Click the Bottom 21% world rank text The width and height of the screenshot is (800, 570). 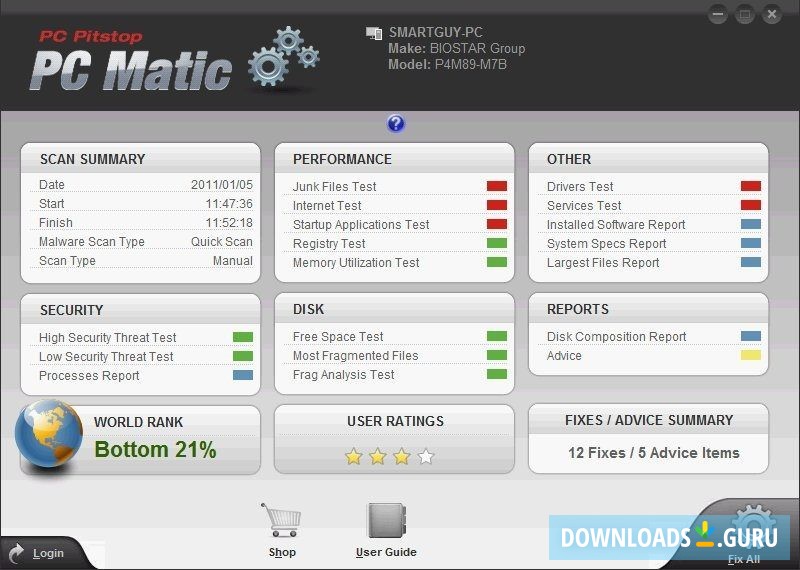[x=155, y=450]
